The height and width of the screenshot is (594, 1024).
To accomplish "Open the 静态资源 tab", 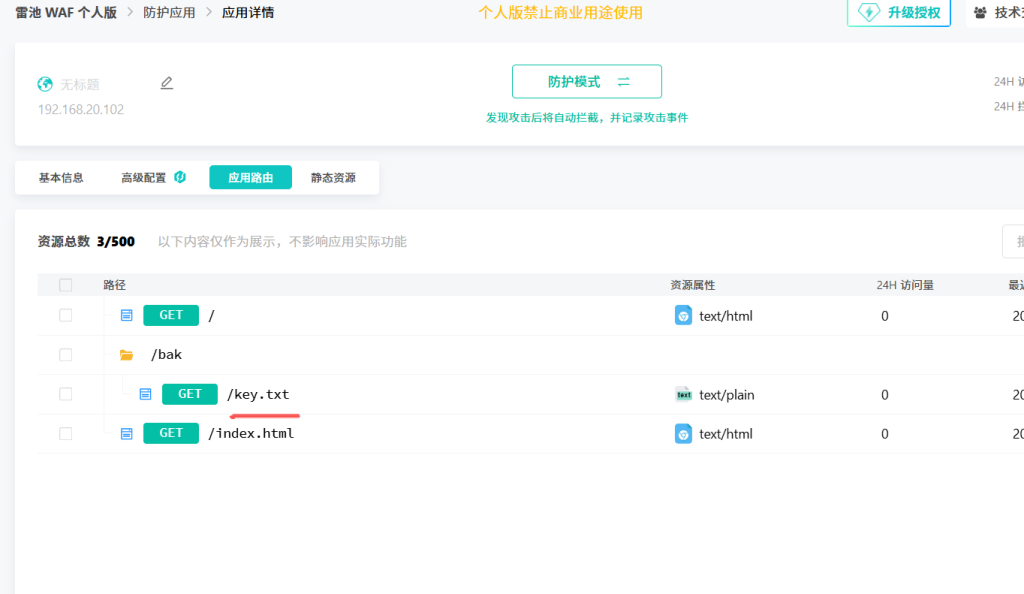I will [333, 178].
